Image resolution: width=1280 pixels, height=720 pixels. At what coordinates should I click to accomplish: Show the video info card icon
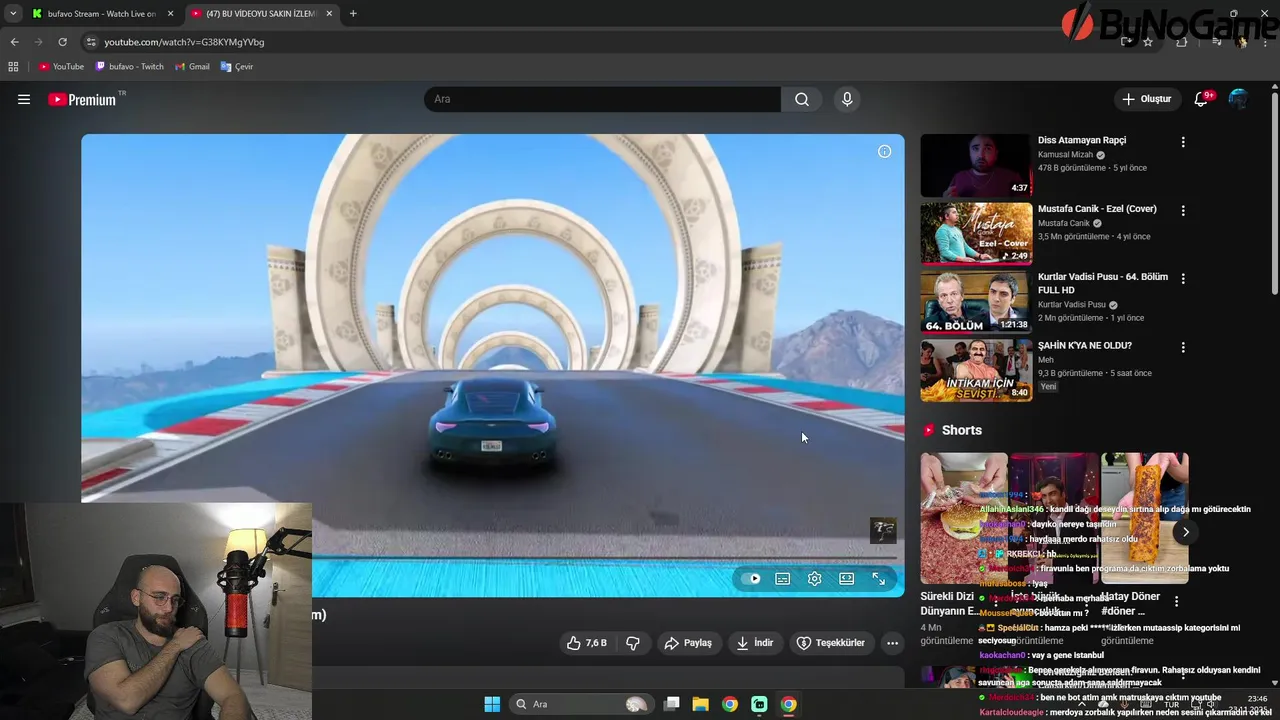pos(884,151)
